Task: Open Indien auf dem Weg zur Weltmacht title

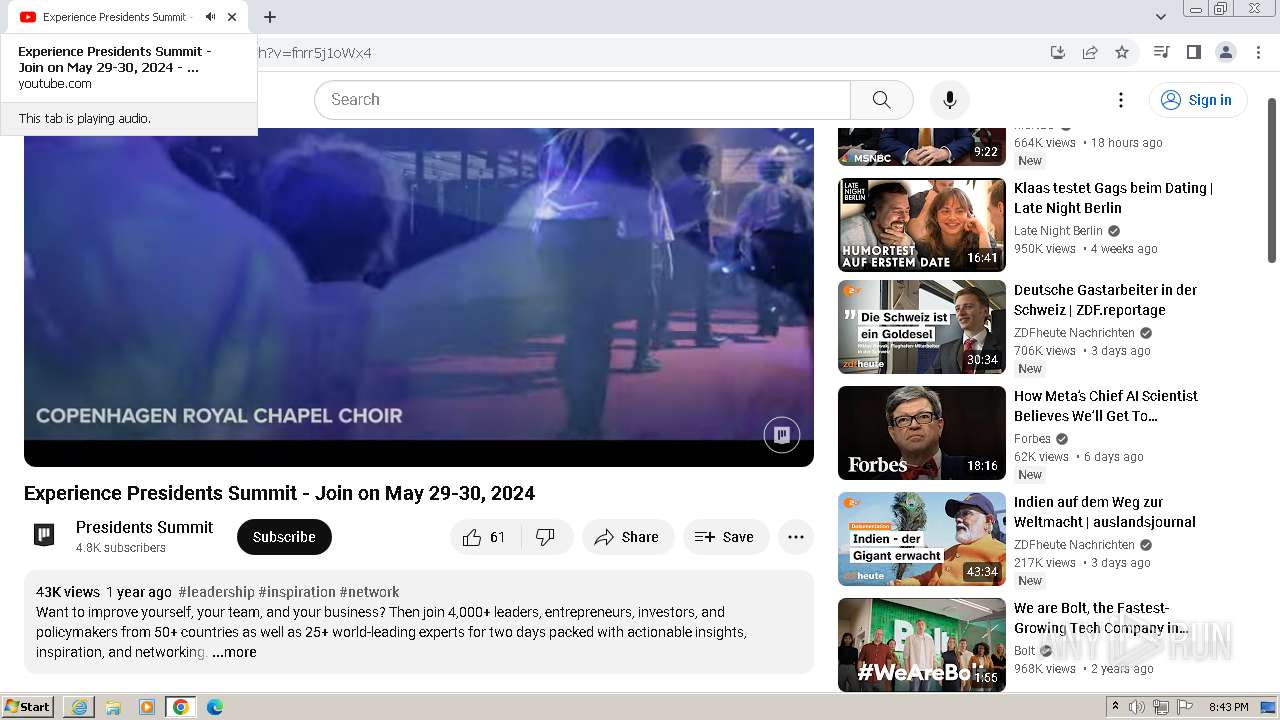Action: click(x=1105, y=512)
